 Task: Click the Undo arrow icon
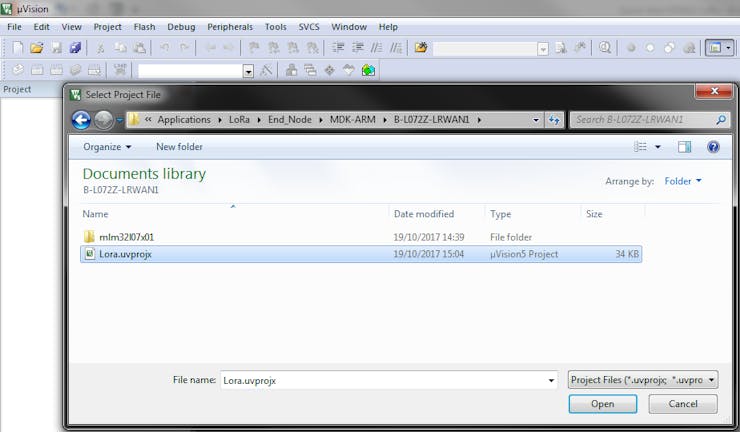click(165, 48)
